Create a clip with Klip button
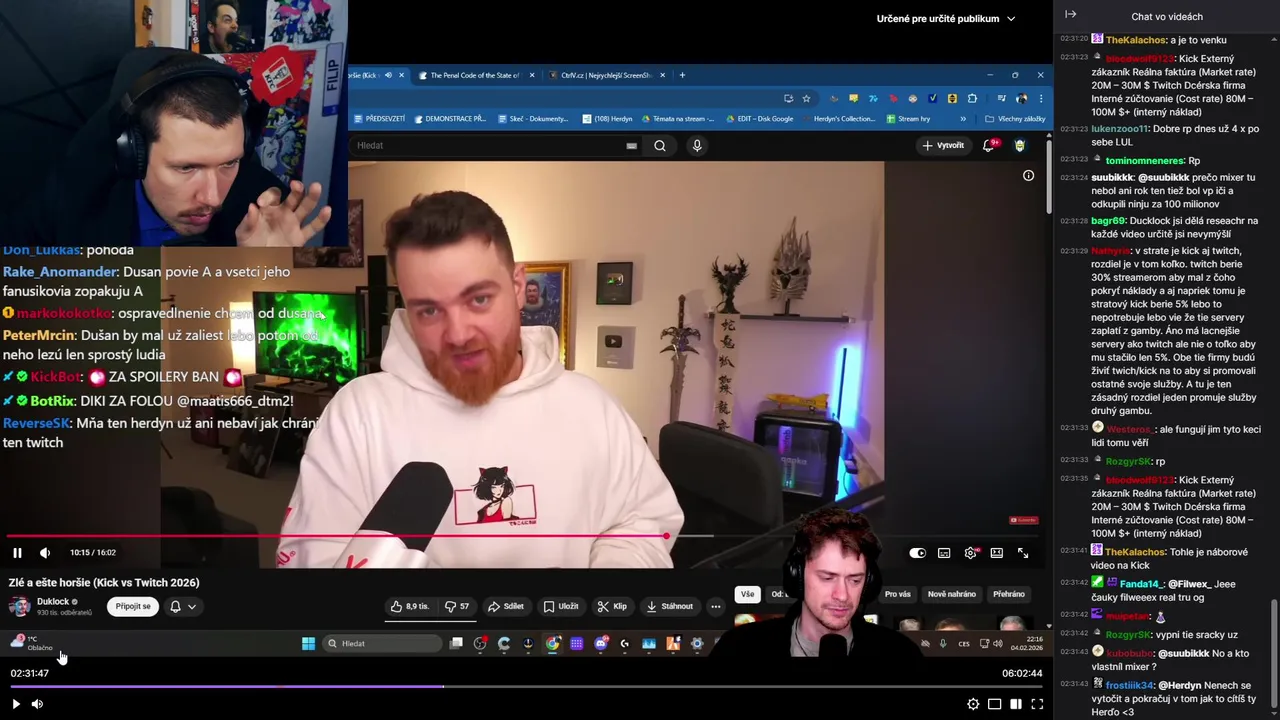The width and height of the screenshot is (1280, 720). click(612, 606)
